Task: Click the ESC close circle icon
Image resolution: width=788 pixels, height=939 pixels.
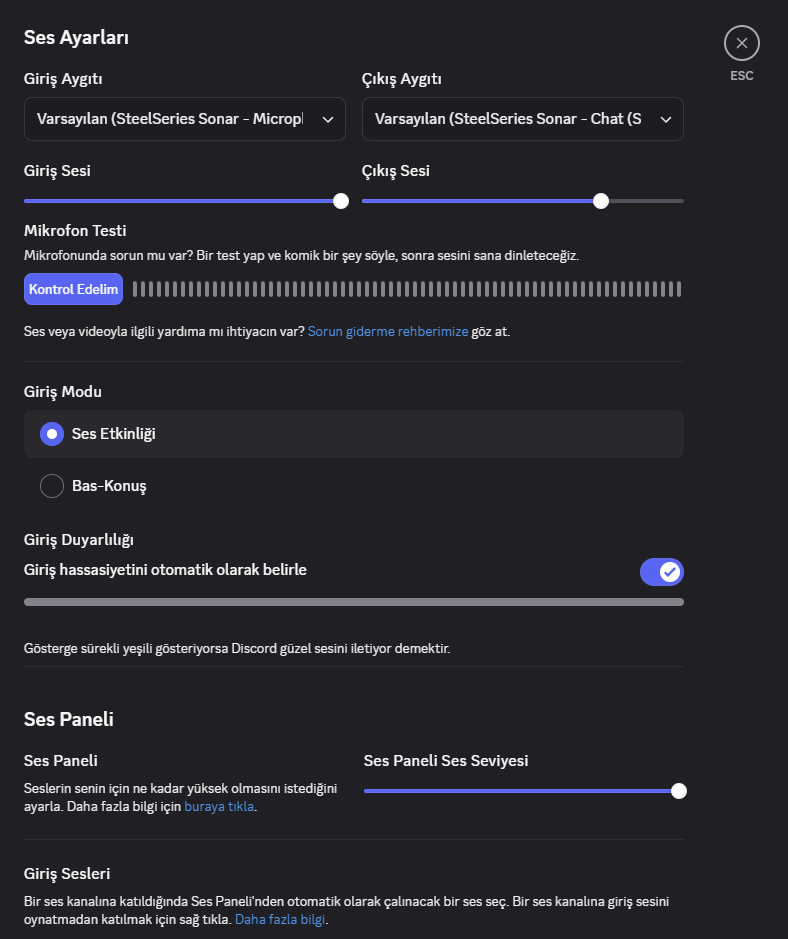Action: [x=741, y=43]
